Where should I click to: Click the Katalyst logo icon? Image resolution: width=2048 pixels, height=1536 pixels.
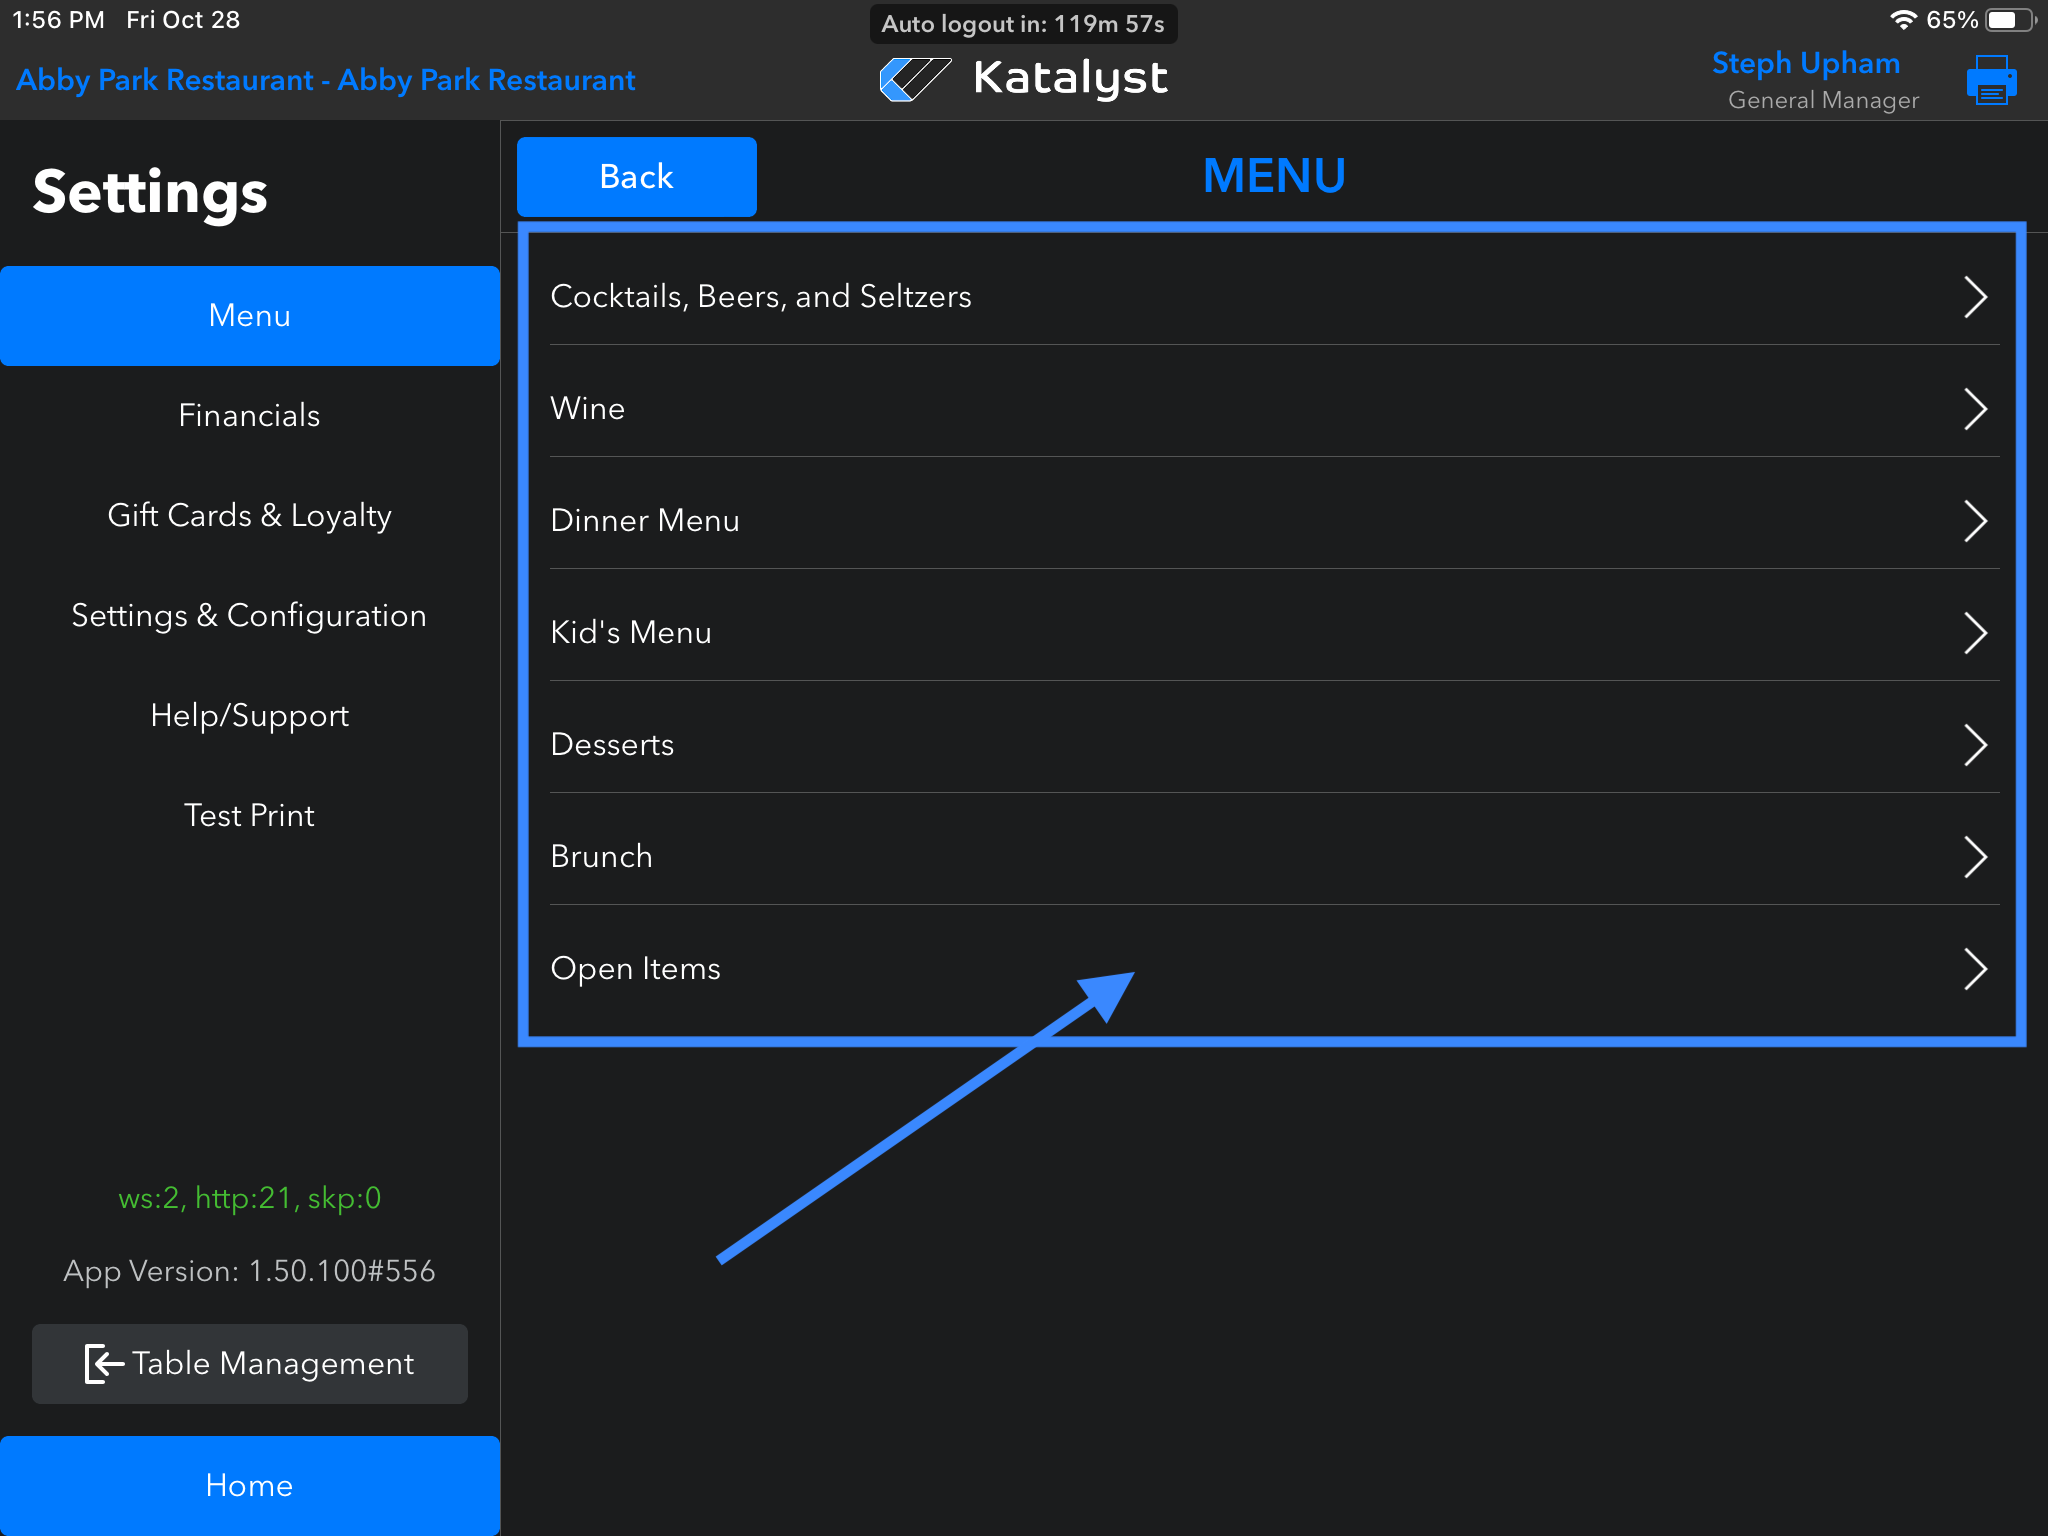(x=914, y=79)
